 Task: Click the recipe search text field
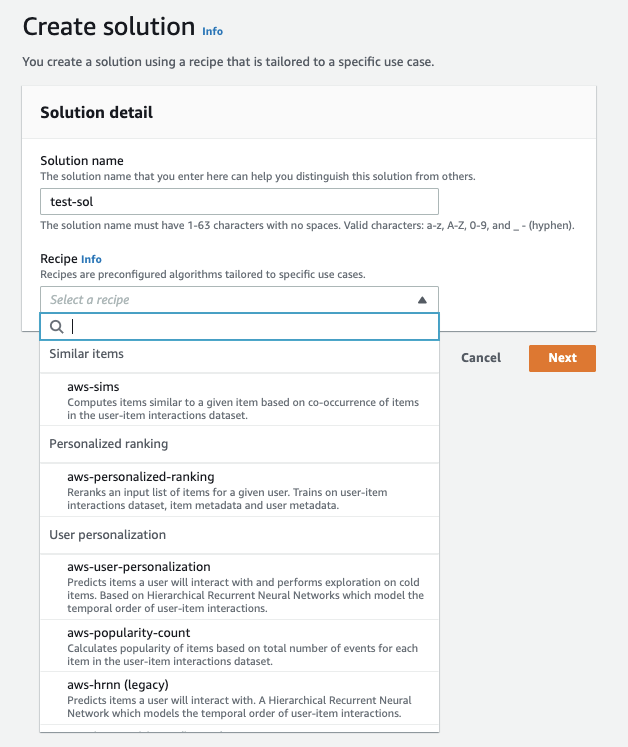coord(250,327)
